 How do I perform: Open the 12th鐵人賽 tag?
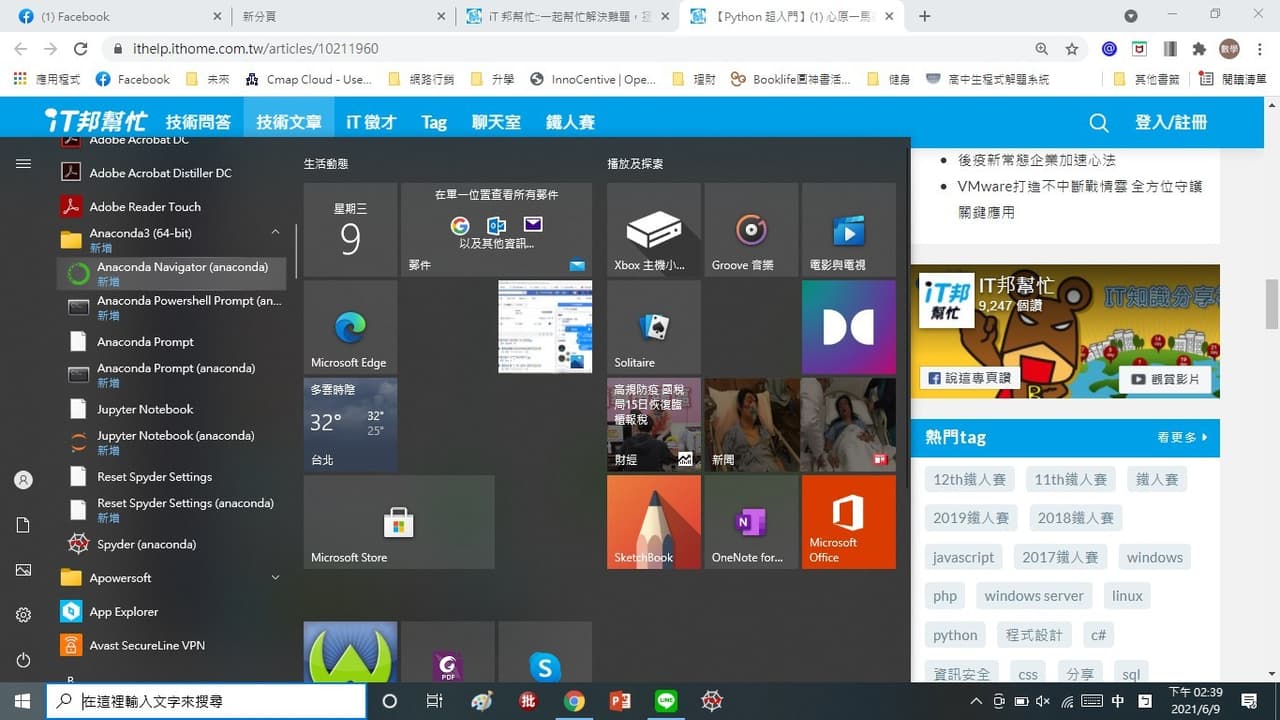[969, 479]
